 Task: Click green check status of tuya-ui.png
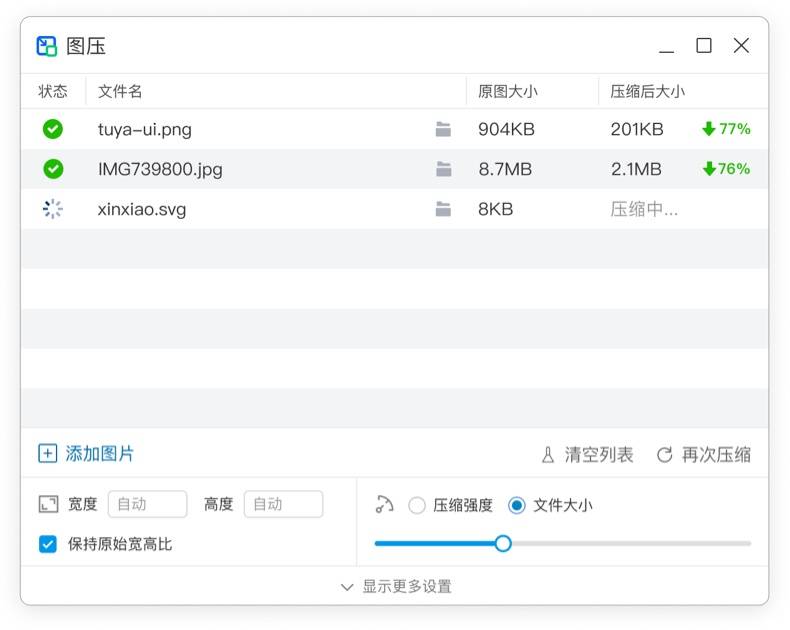53,129
